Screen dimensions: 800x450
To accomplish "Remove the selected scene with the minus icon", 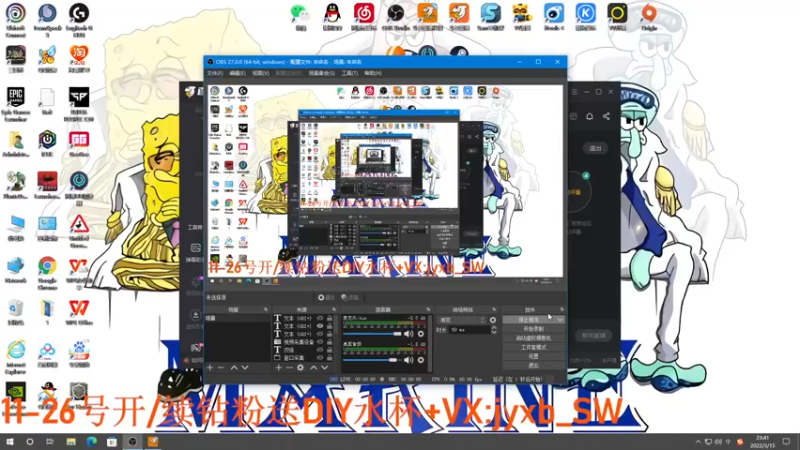I will (221, 367).
